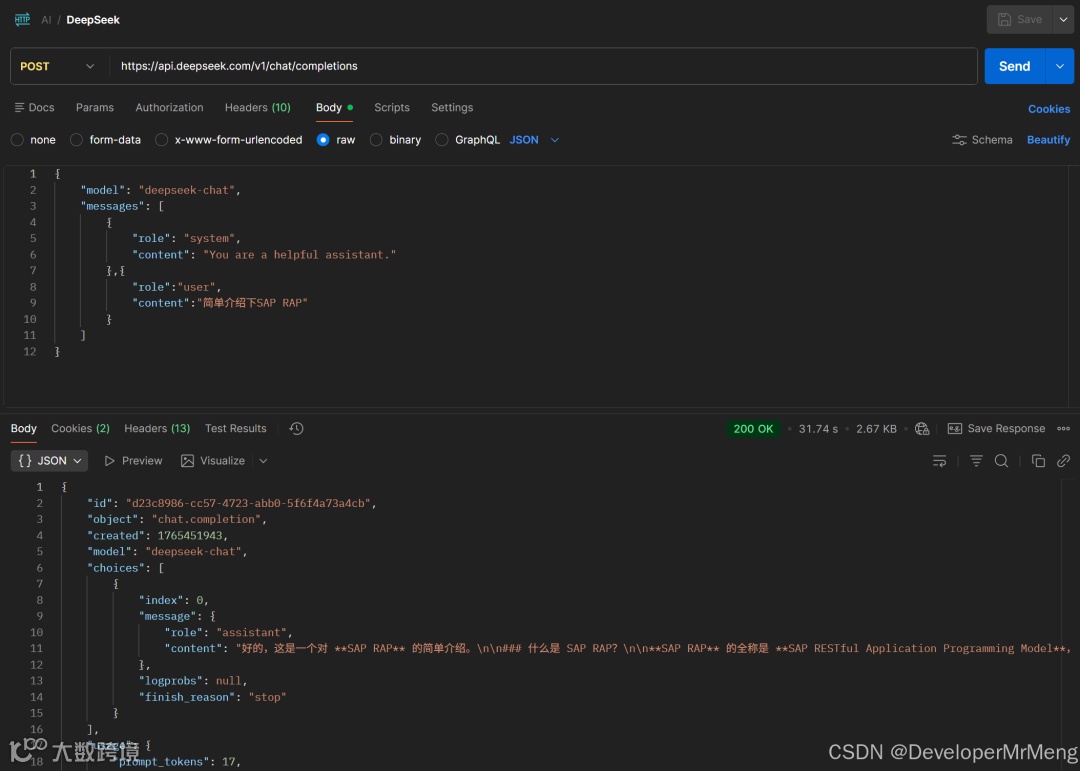Click the Beautify link
Image resolution: width=1080 pixels, height=771 pixels.
click(x=1048, y=140)
